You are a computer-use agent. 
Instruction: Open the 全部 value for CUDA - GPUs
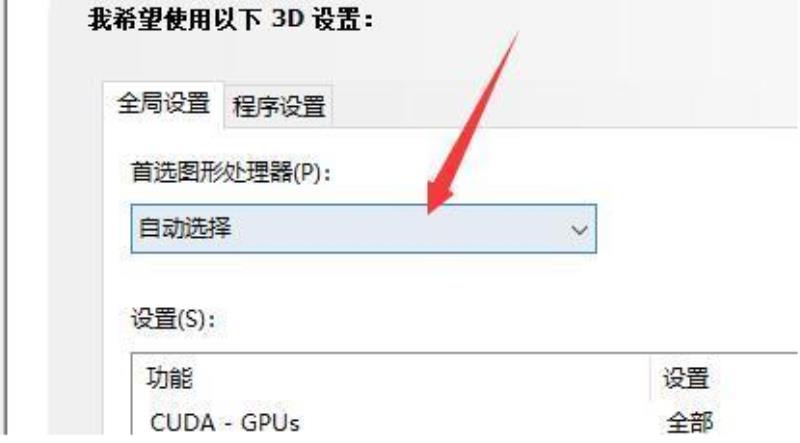pyautogui.click(x=689, y=423)
